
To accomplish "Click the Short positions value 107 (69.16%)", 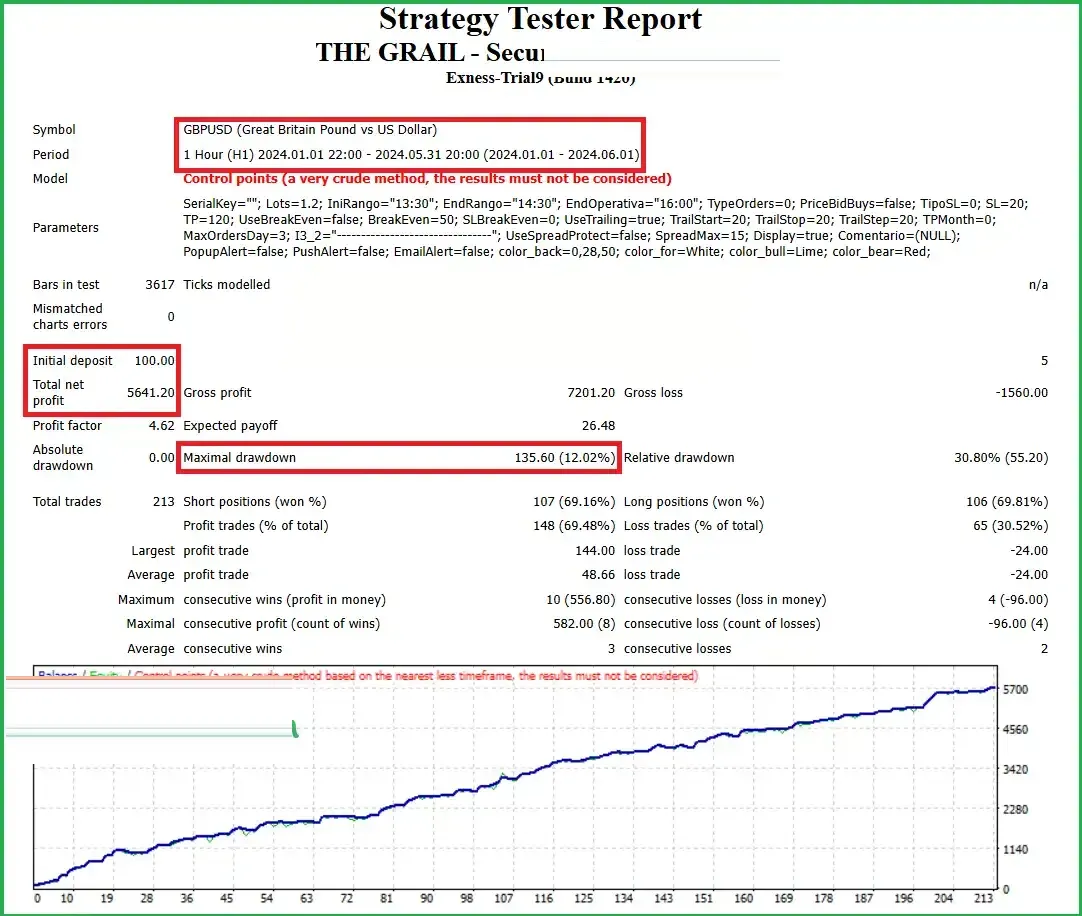I will (573, 502).
